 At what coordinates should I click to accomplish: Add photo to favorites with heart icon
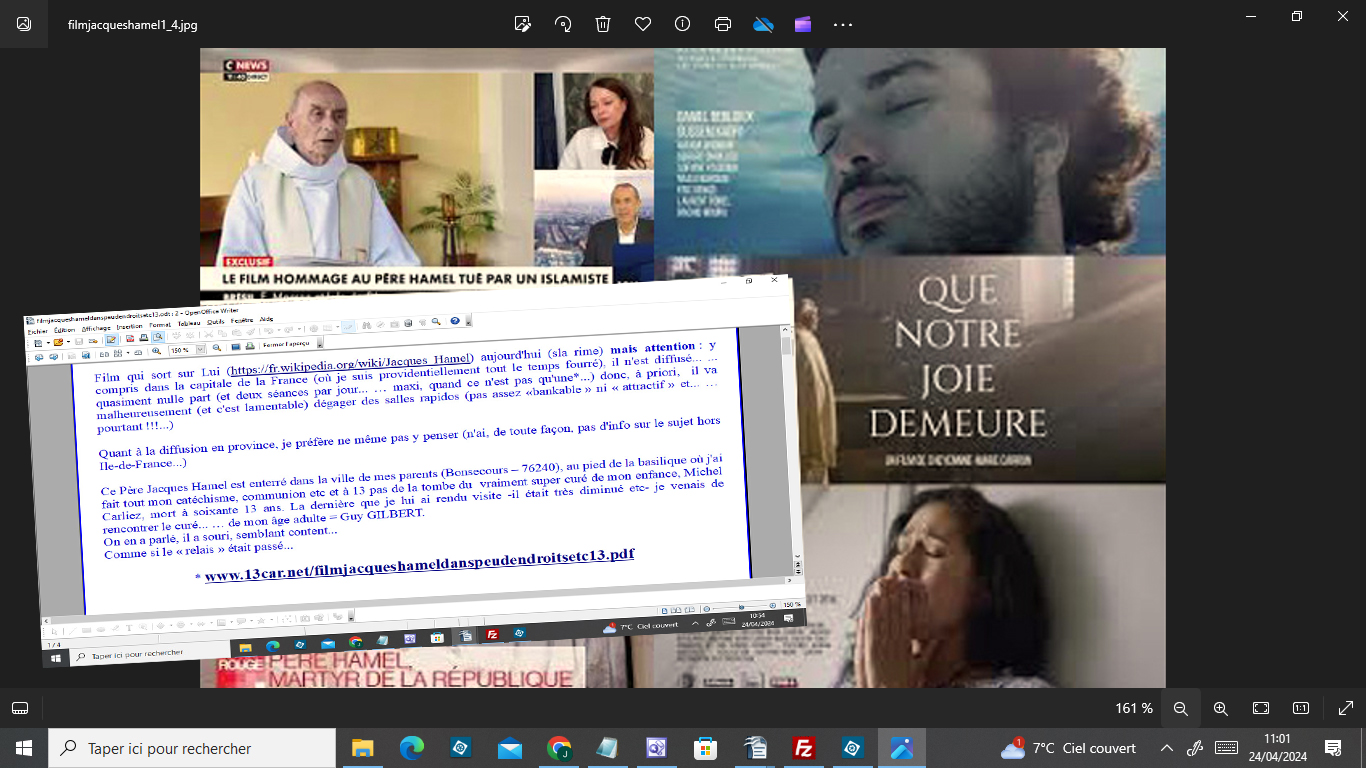643,24
